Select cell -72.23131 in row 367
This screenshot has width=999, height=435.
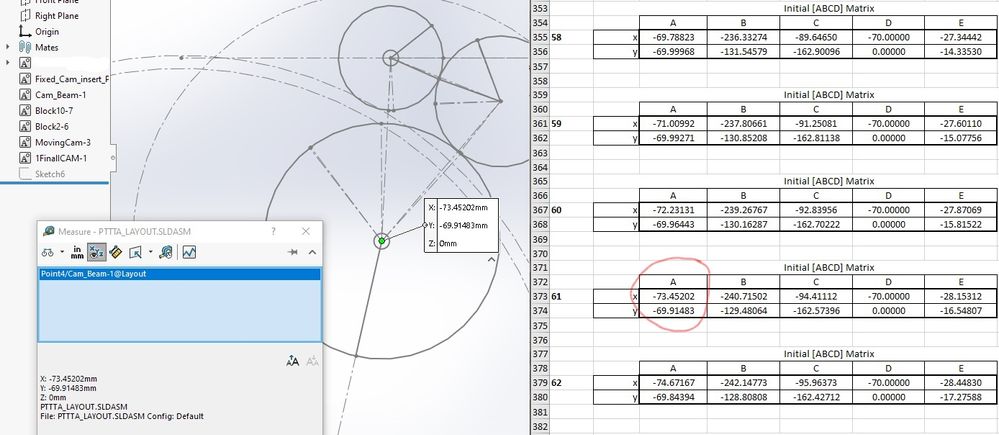click(673, 210)
